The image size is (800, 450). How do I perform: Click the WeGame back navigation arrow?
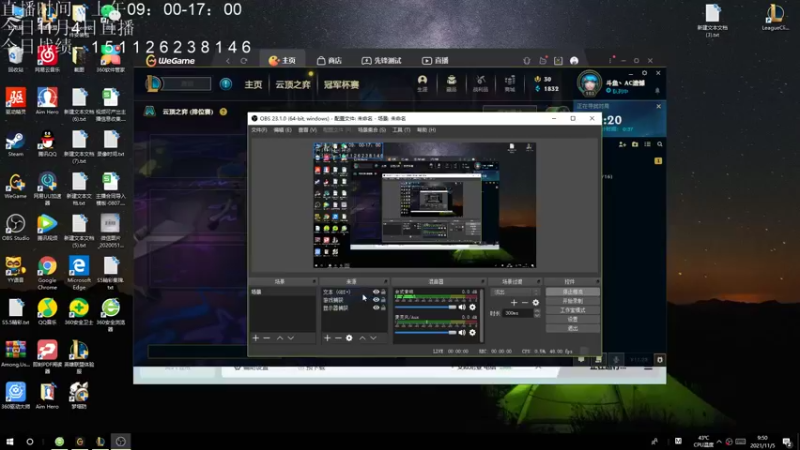point(228,61)
